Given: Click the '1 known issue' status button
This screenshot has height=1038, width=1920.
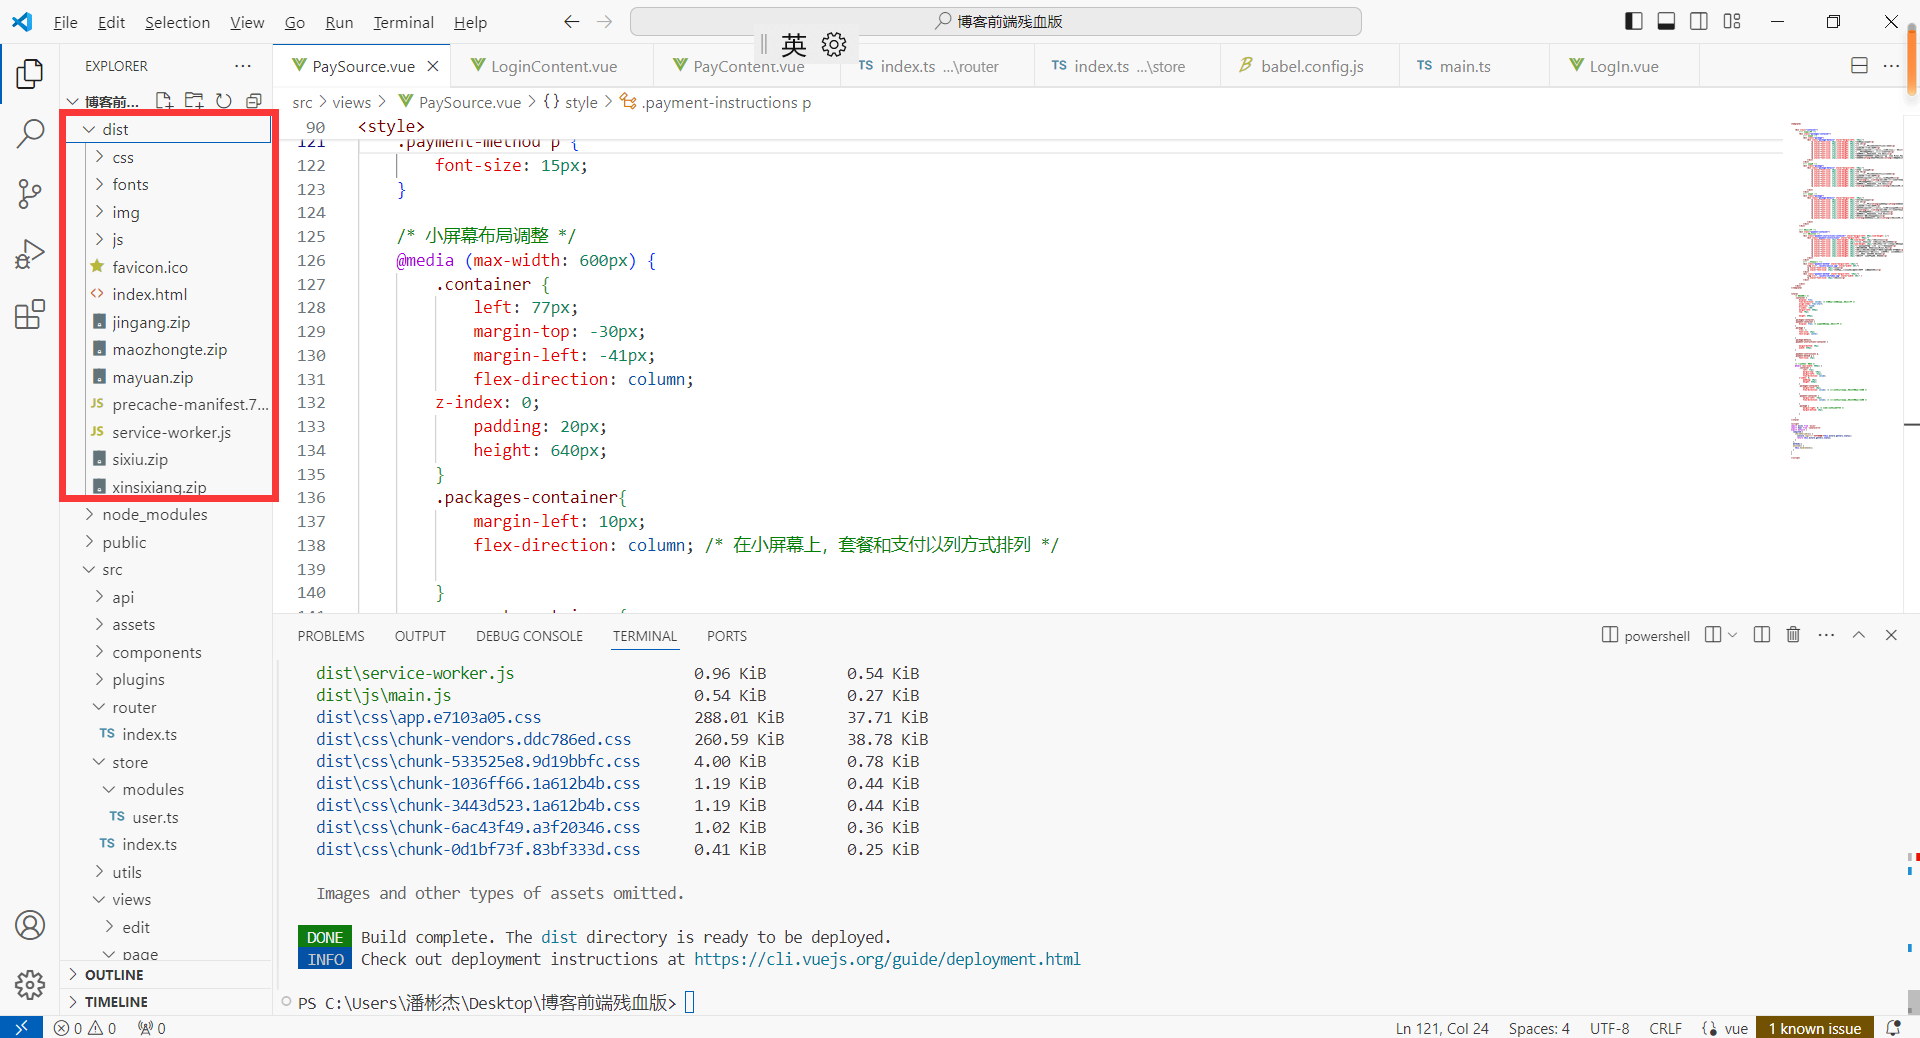Looking at the screenshot, I should pos(1814,1028).
